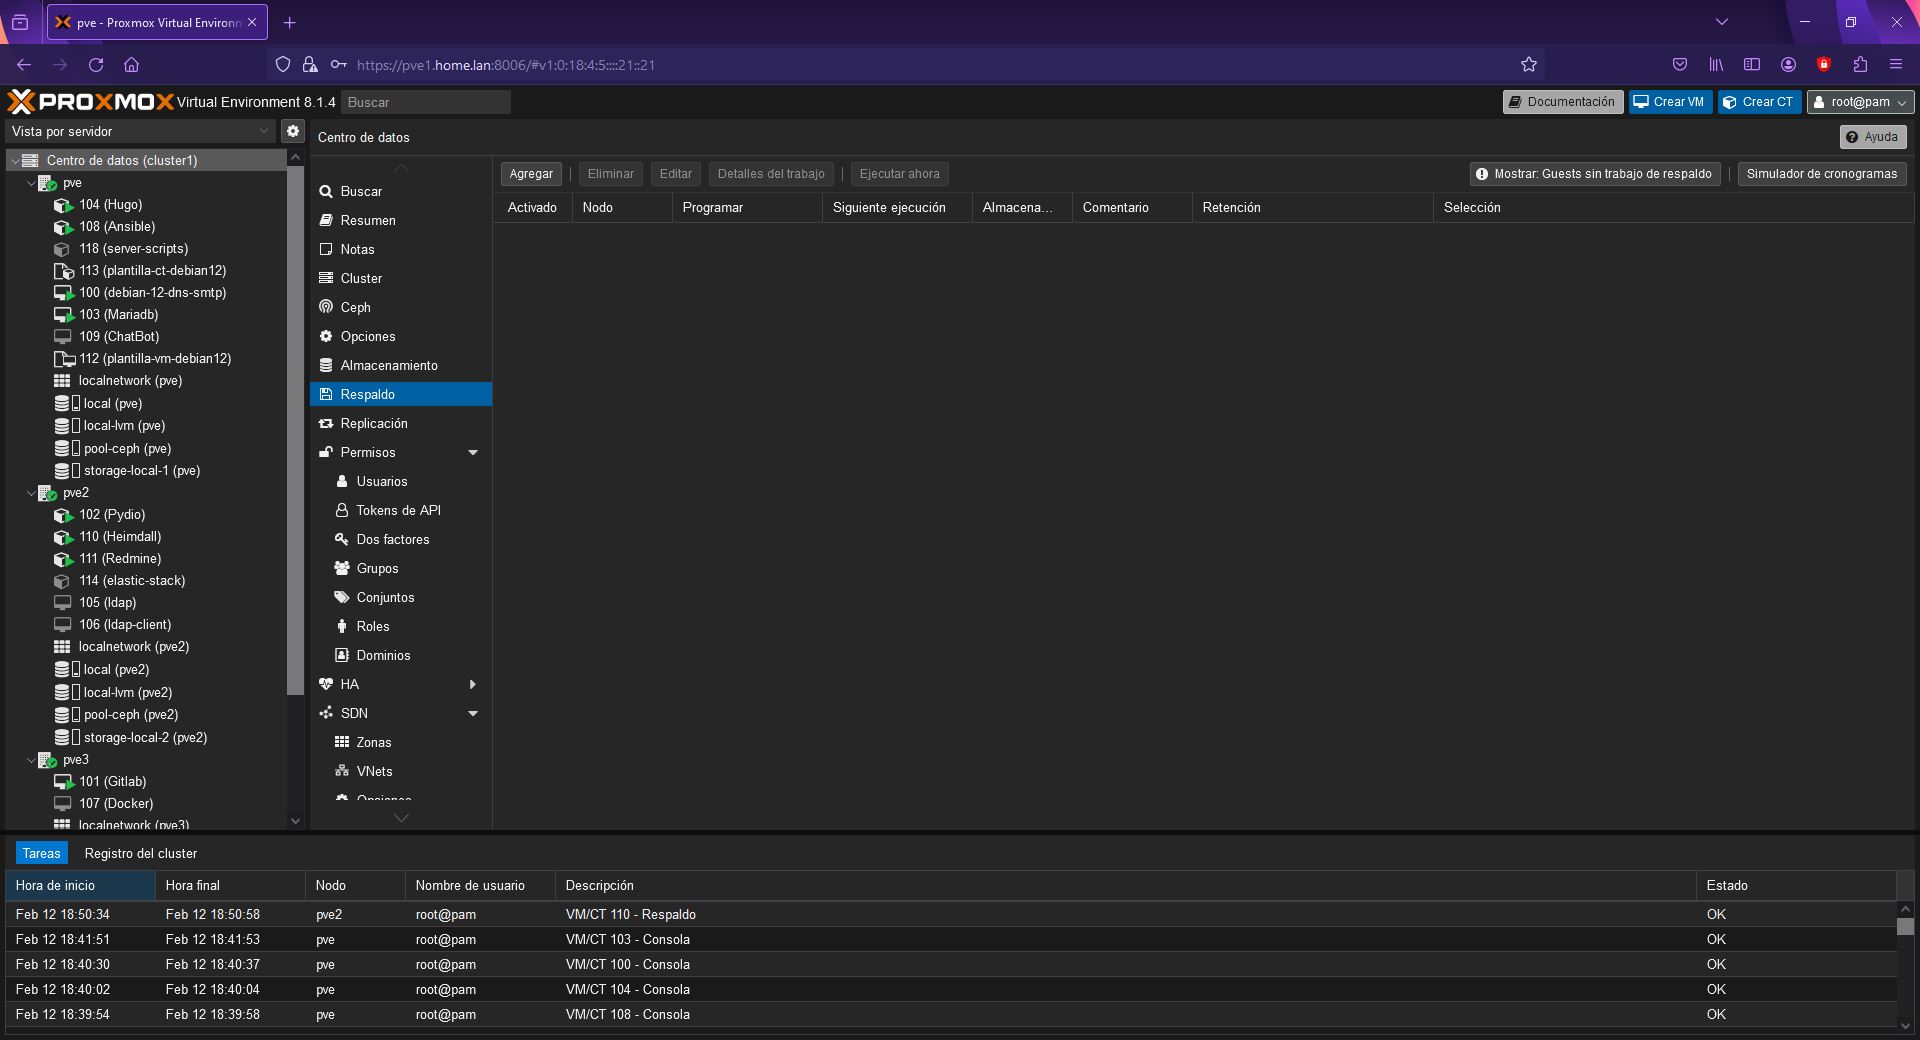Click the storage icon for pool-ceph (pve)
Viewport: 1920px width, 1040px height.
pos(67,448)
